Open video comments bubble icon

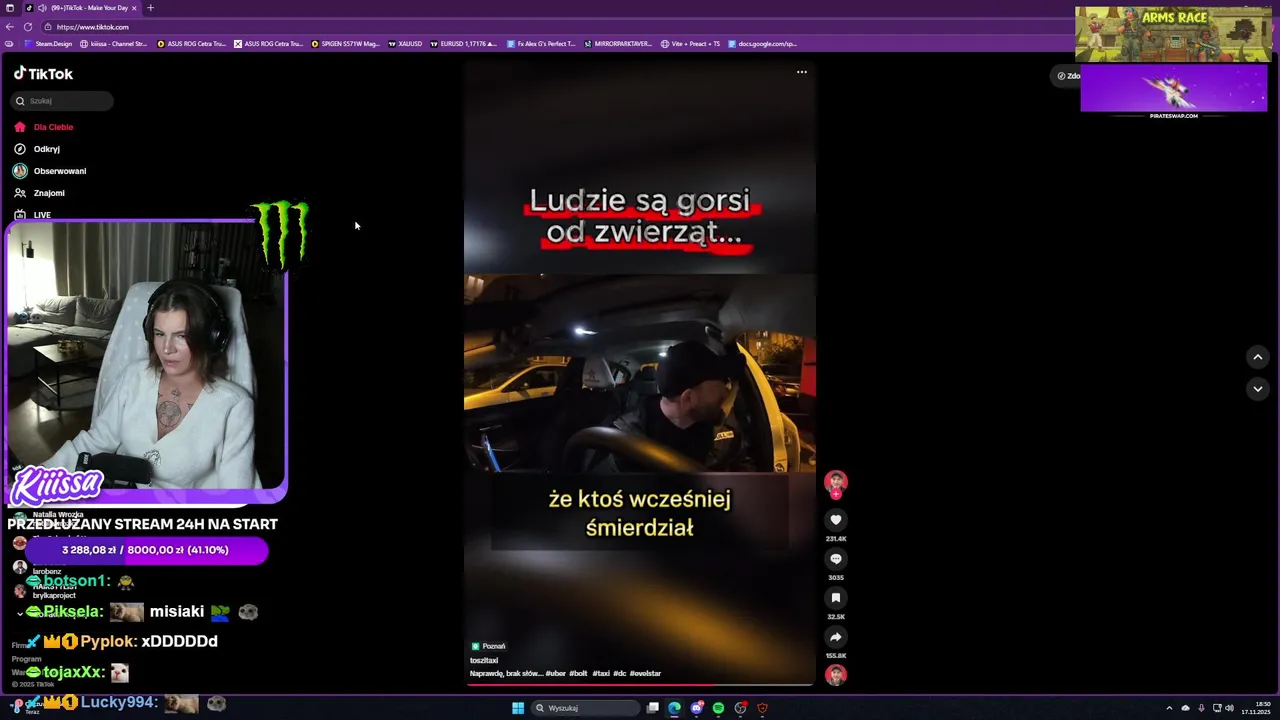click(836, 559)
